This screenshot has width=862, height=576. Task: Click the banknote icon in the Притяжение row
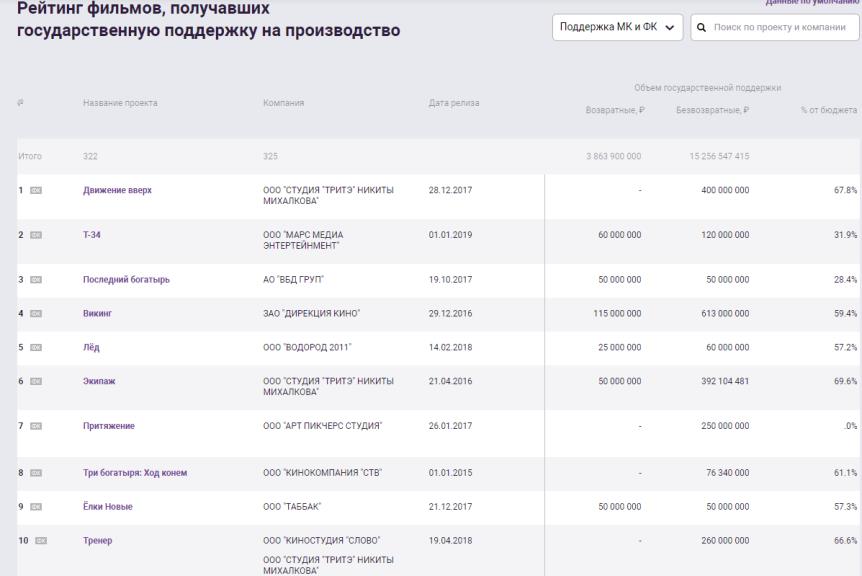click(36, 426)
